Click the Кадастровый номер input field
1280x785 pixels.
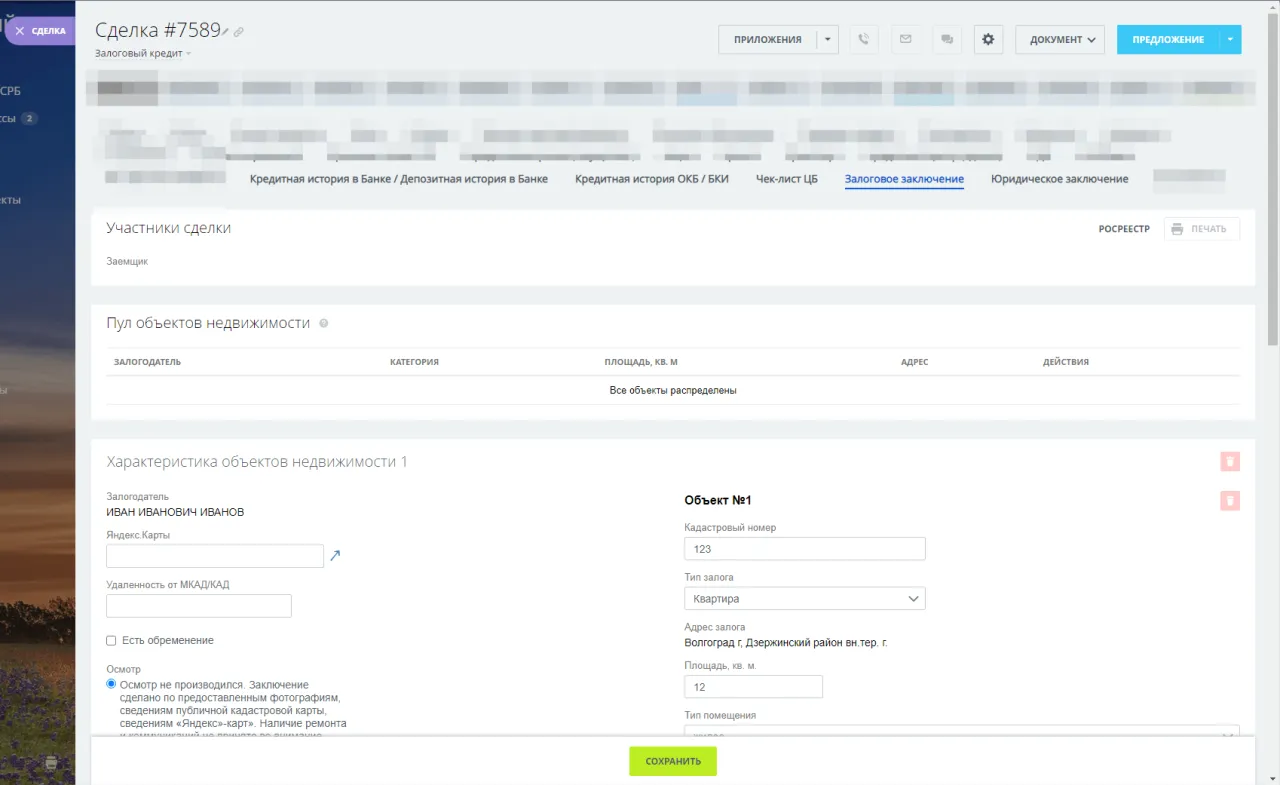point(804,549)
